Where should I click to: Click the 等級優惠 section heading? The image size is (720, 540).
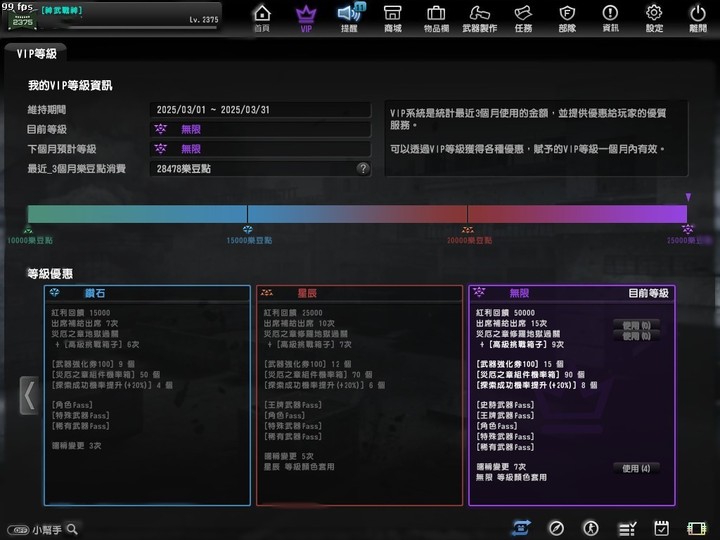click(50, 274)
